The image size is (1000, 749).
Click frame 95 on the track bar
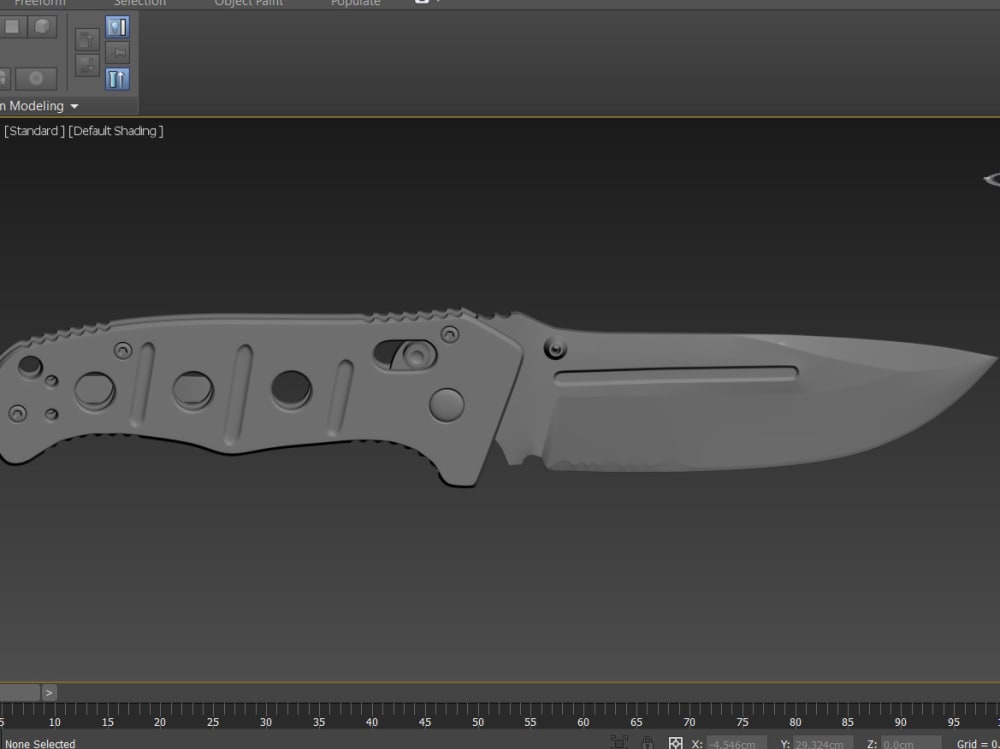pos(953,722)
